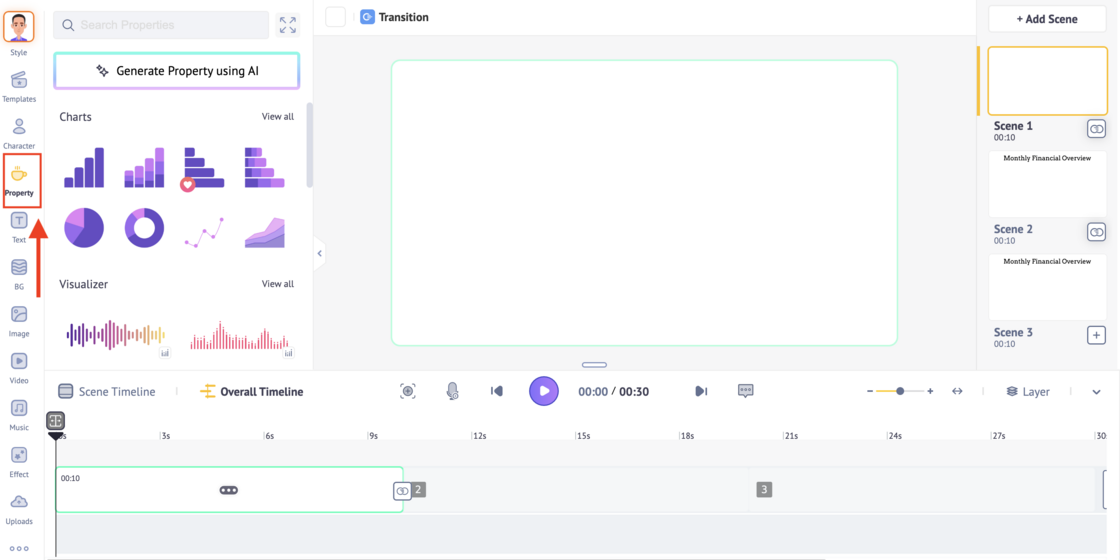Screen dimensions: 1120x560
Task: Click the Add Scene button
Action: point(1047,19)
